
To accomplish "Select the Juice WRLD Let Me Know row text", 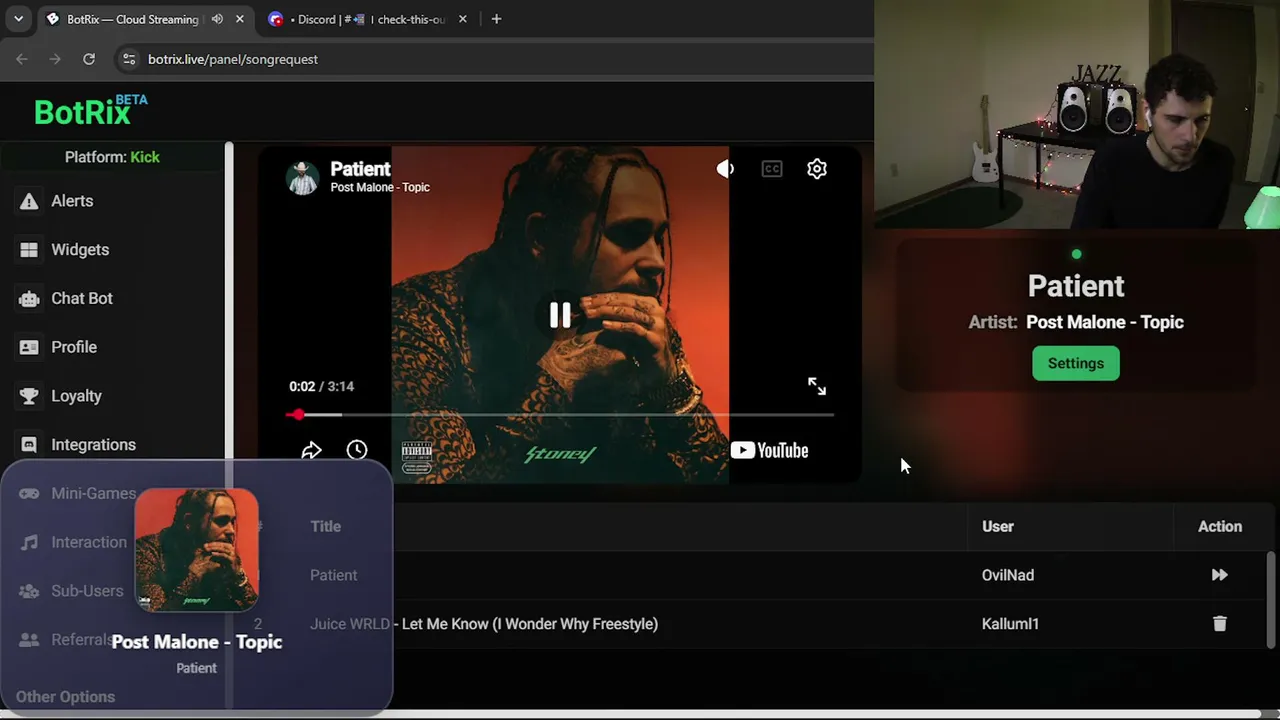I will [x=484, y=624].
